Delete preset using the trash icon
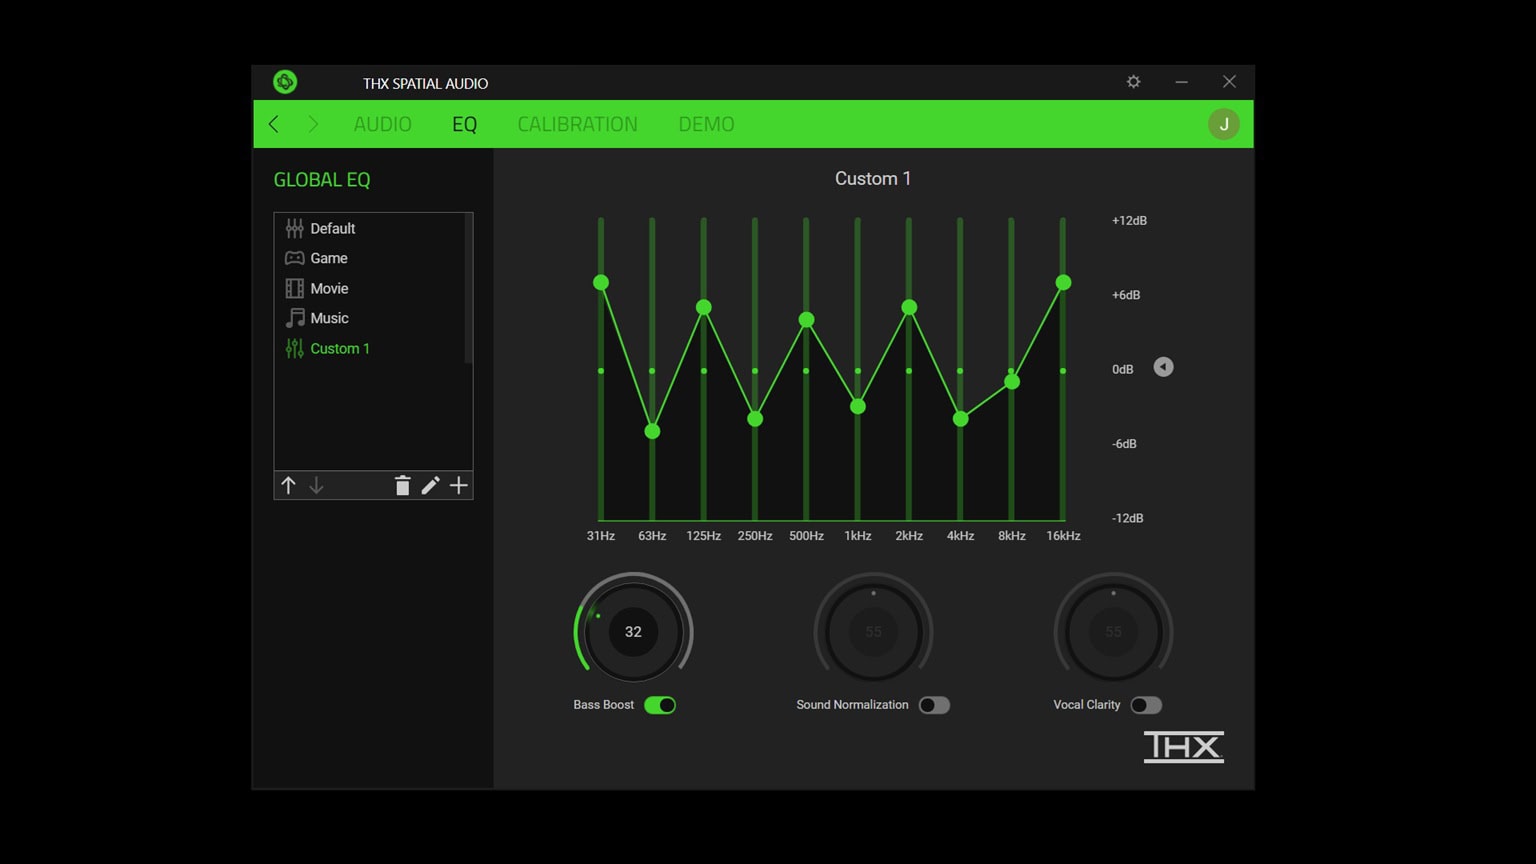Viewport: 1536px width, 864px height. (x=402, y=485)
